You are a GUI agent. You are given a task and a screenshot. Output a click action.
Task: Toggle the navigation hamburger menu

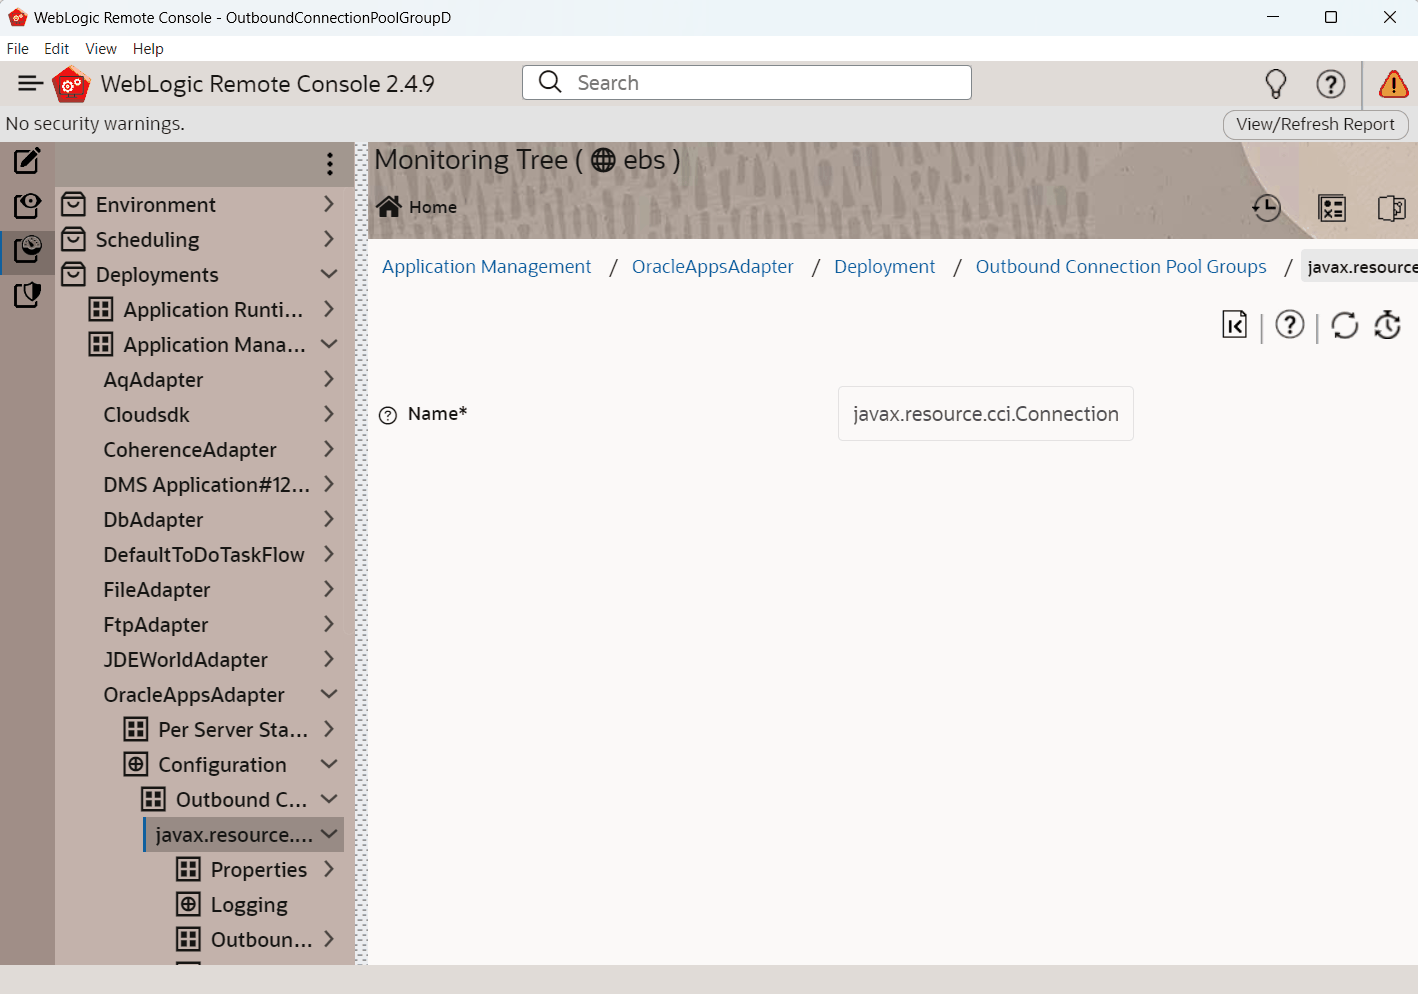30,84
